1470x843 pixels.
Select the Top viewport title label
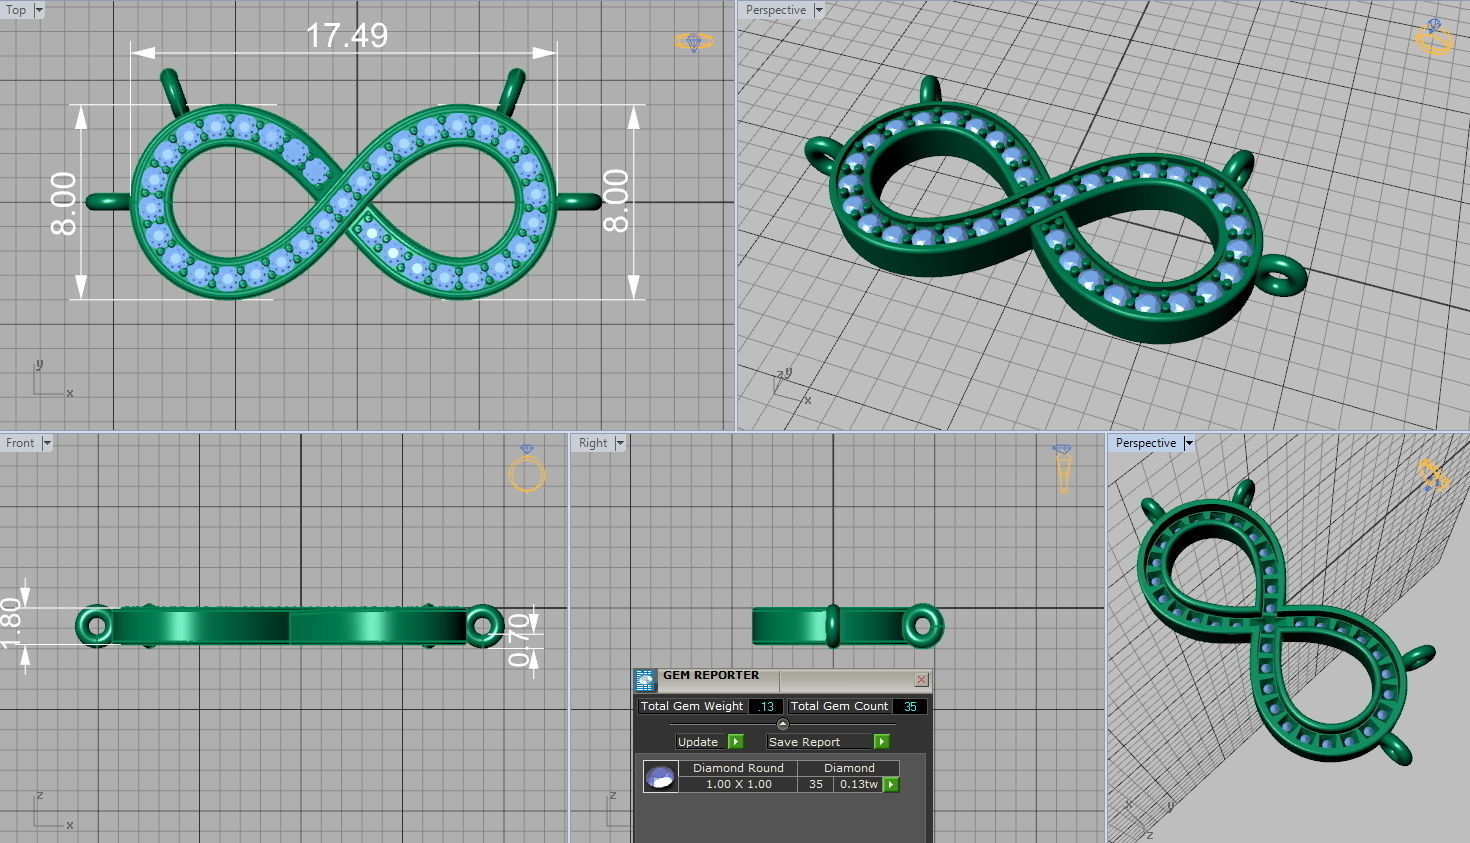tap(16, 10)
